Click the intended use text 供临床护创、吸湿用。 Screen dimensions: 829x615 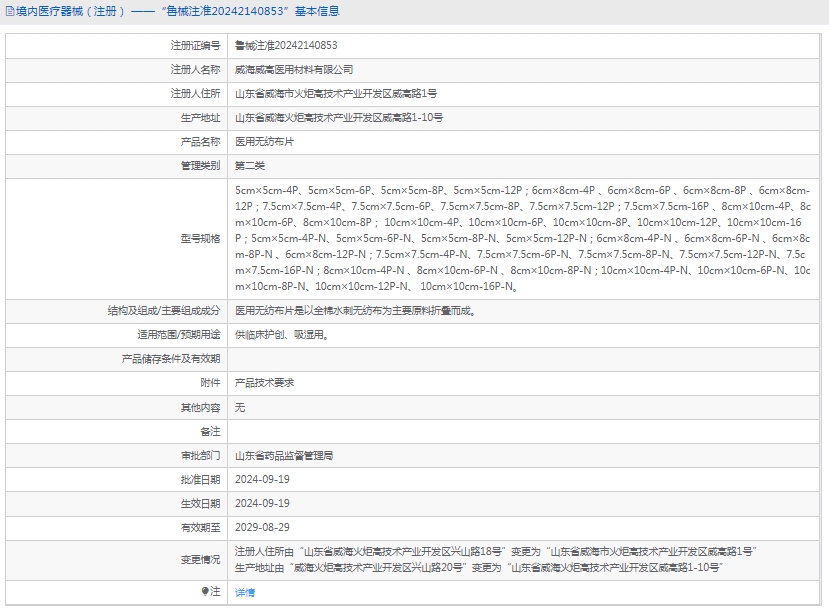click(281, 335)
